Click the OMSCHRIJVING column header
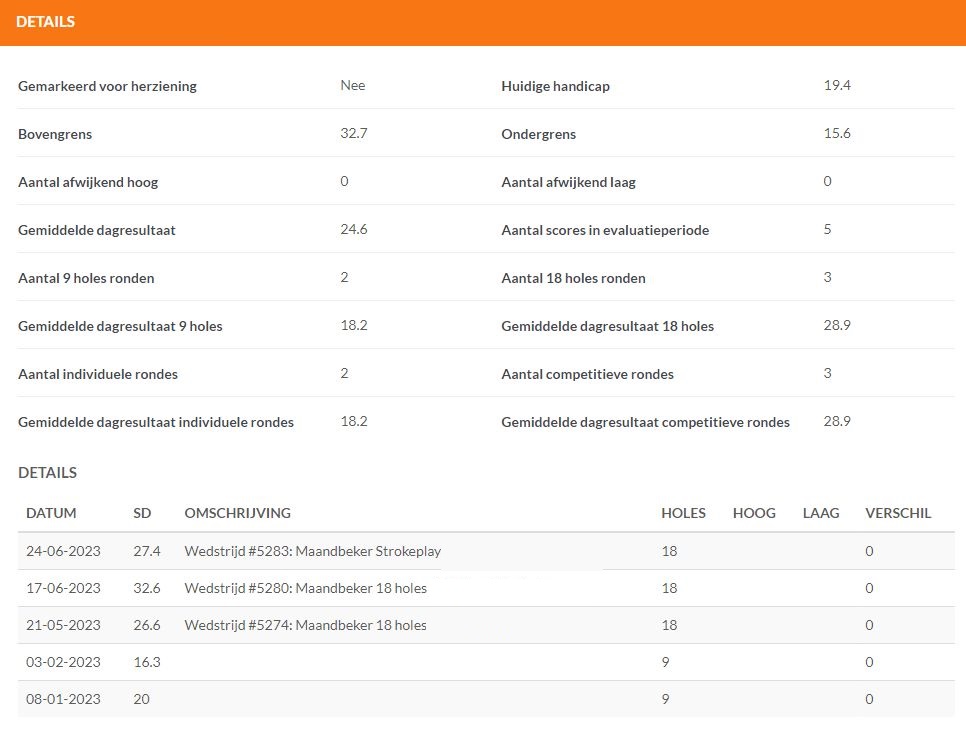Viewport: 966px width, 731px height. click(237, 513)
